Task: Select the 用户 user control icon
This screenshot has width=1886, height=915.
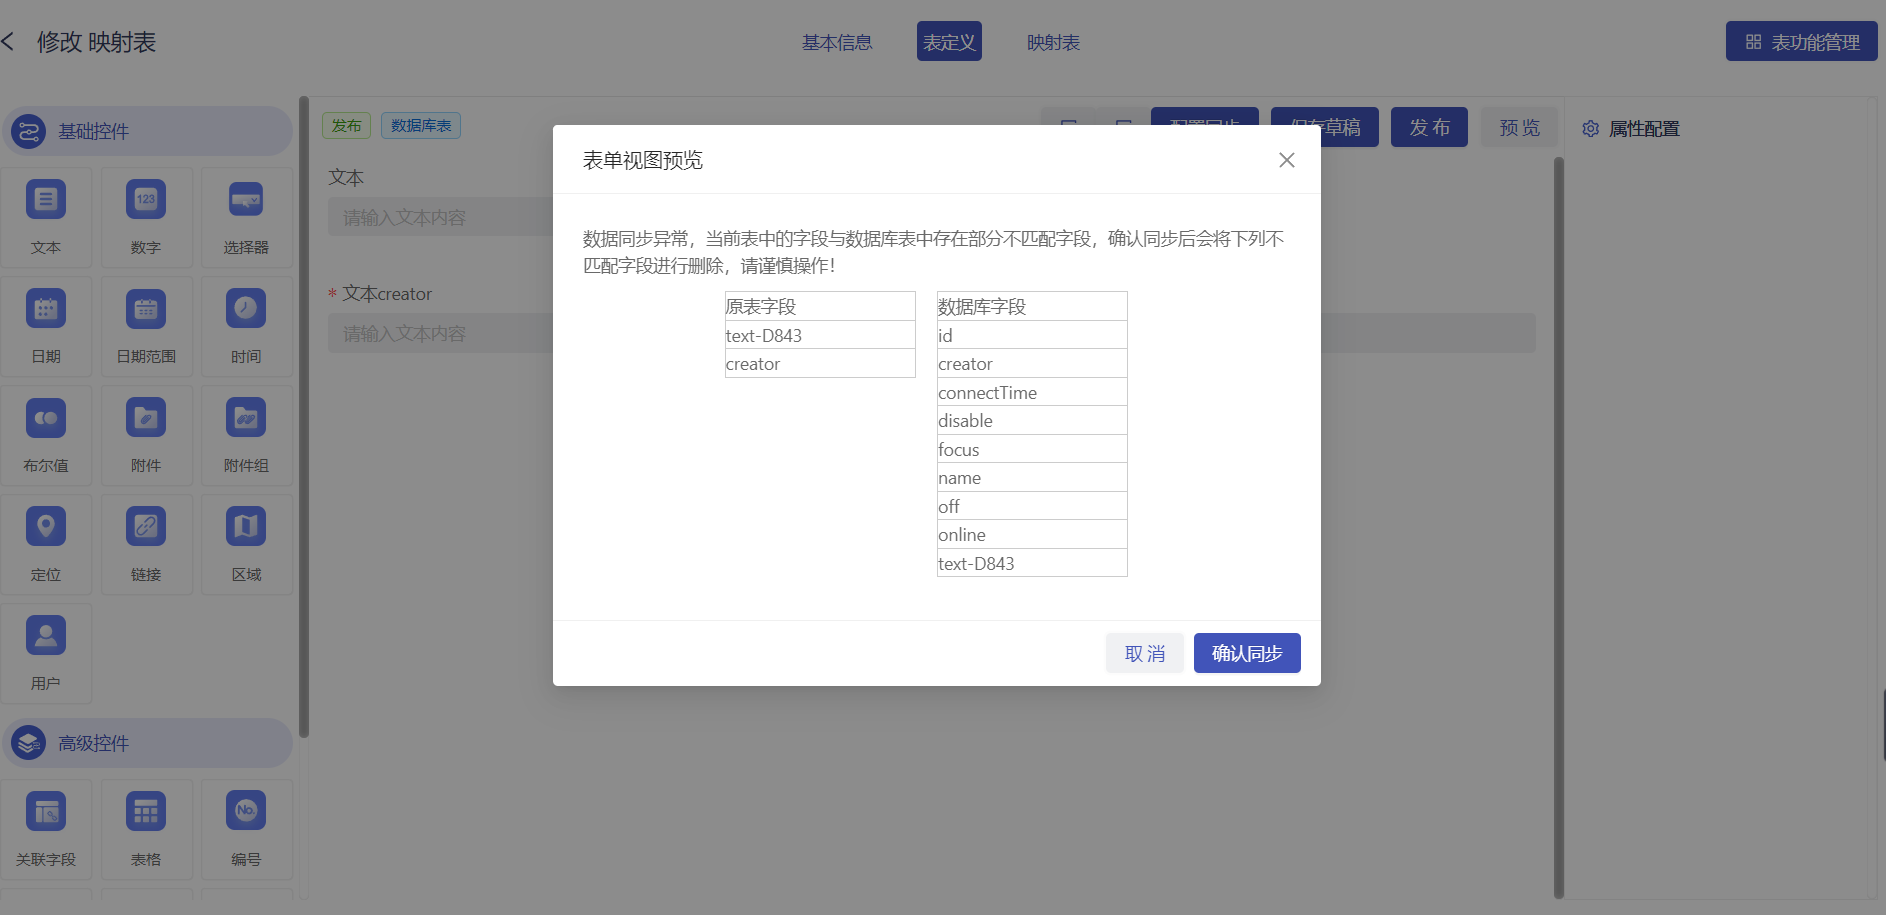Action: [46, 636]
